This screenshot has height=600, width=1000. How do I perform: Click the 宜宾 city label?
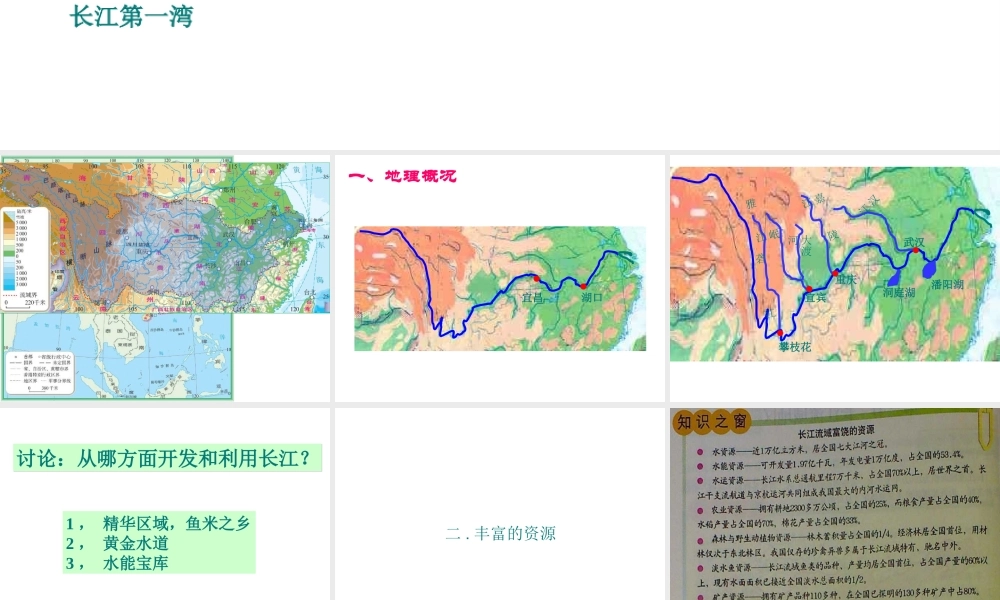pyautogui.click(x=815, y=297)
